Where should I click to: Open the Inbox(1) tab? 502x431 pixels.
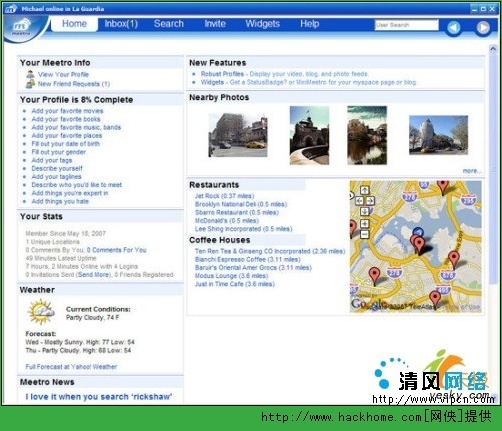(121, 24)
